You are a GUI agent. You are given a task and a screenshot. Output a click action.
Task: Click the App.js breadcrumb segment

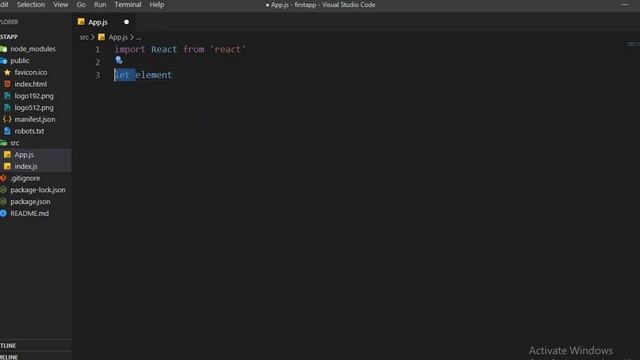pos(118,37)
